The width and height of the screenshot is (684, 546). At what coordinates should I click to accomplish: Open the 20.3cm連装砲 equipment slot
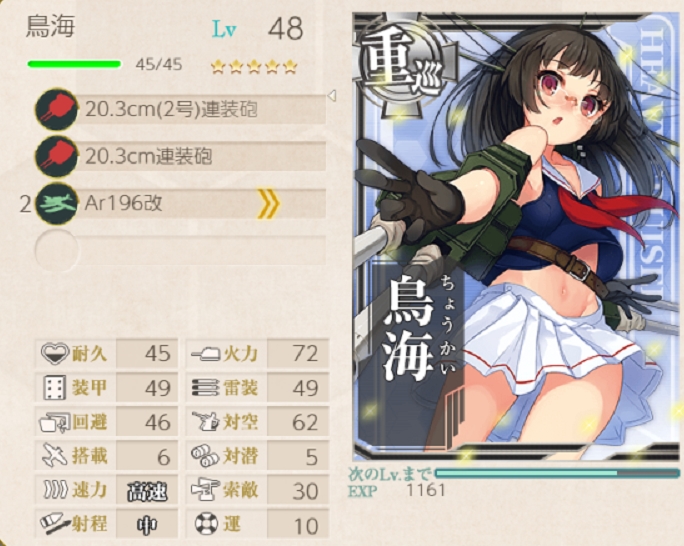(181, 156)
